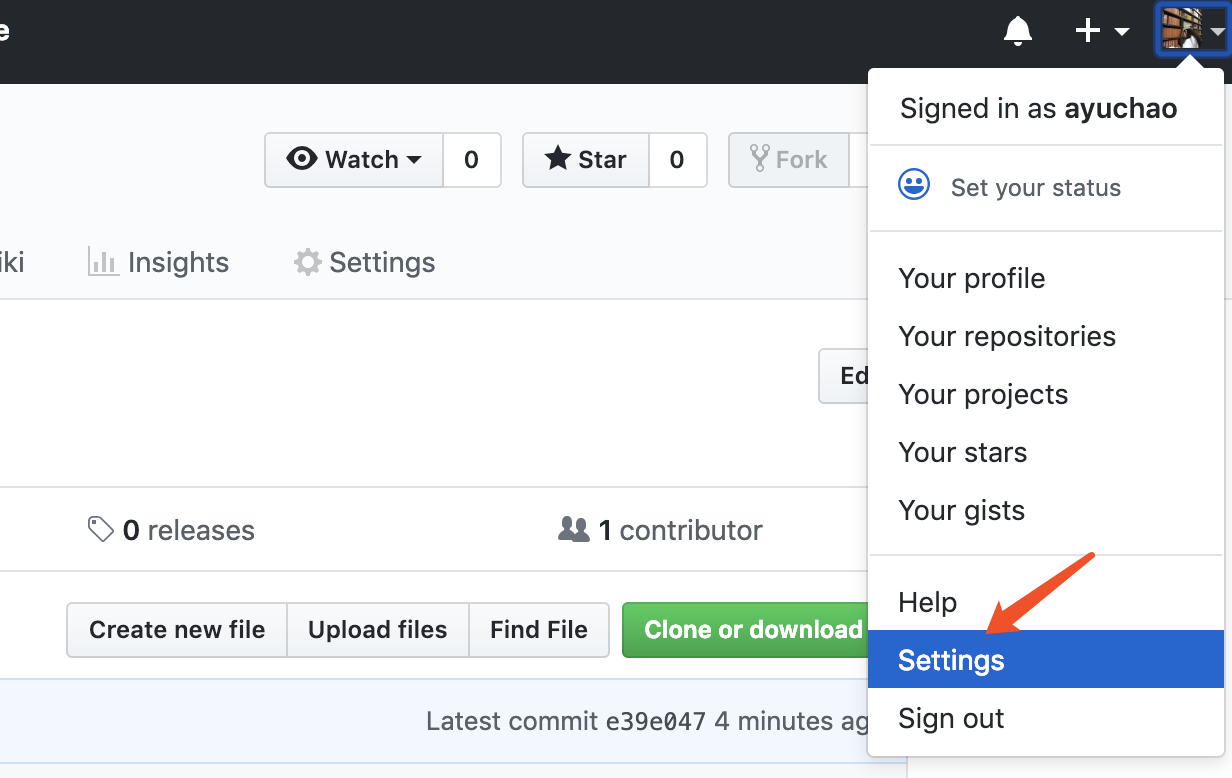Open the plus create-new dropdown

1101,31
